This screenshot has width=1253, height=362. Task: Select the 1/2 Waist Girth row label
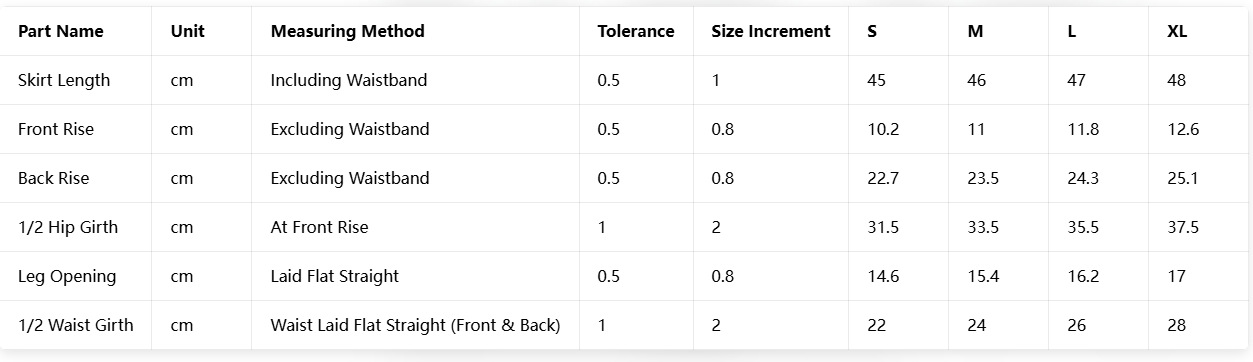tap(76, 325)
